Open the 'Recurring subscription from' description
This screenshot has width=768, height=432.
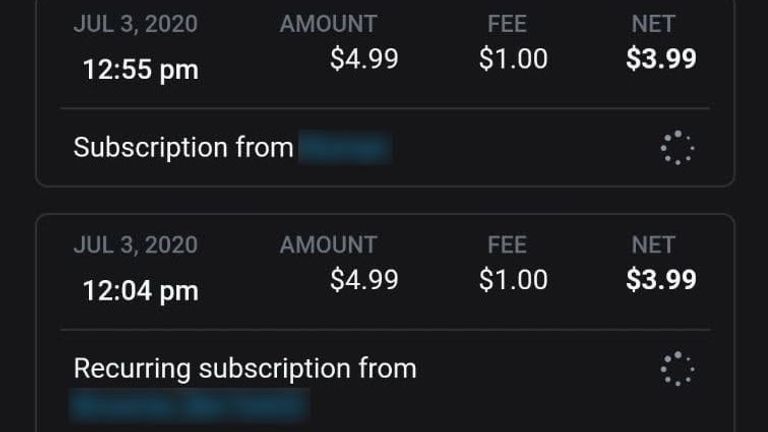tap(245, 368)
